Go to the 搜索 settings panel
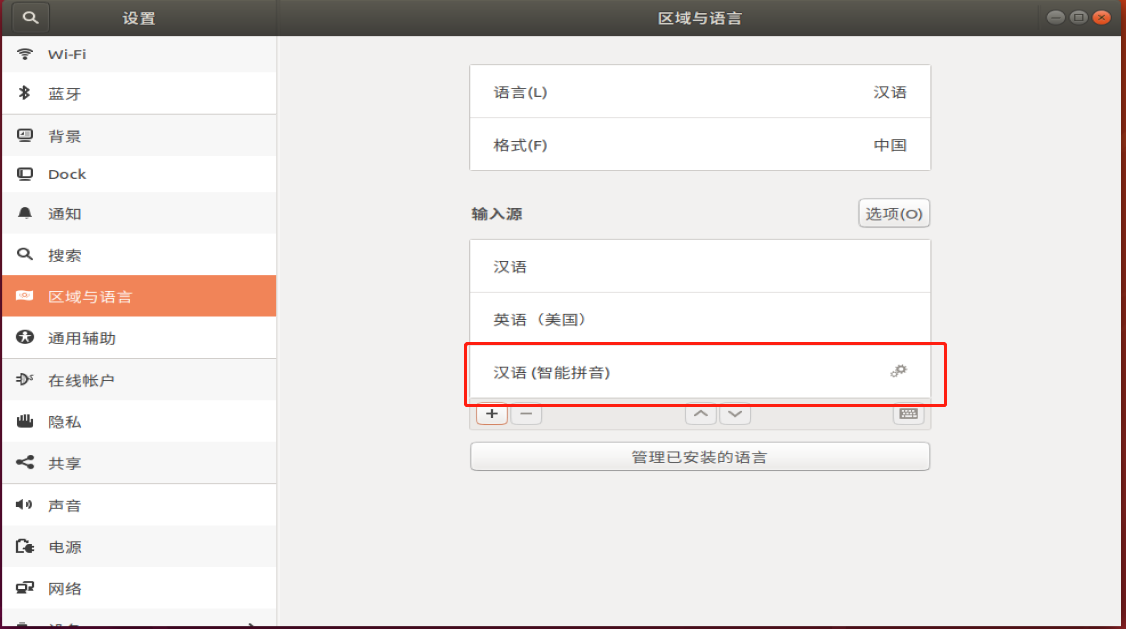1126x629 pixels. (x=139, y=255)
